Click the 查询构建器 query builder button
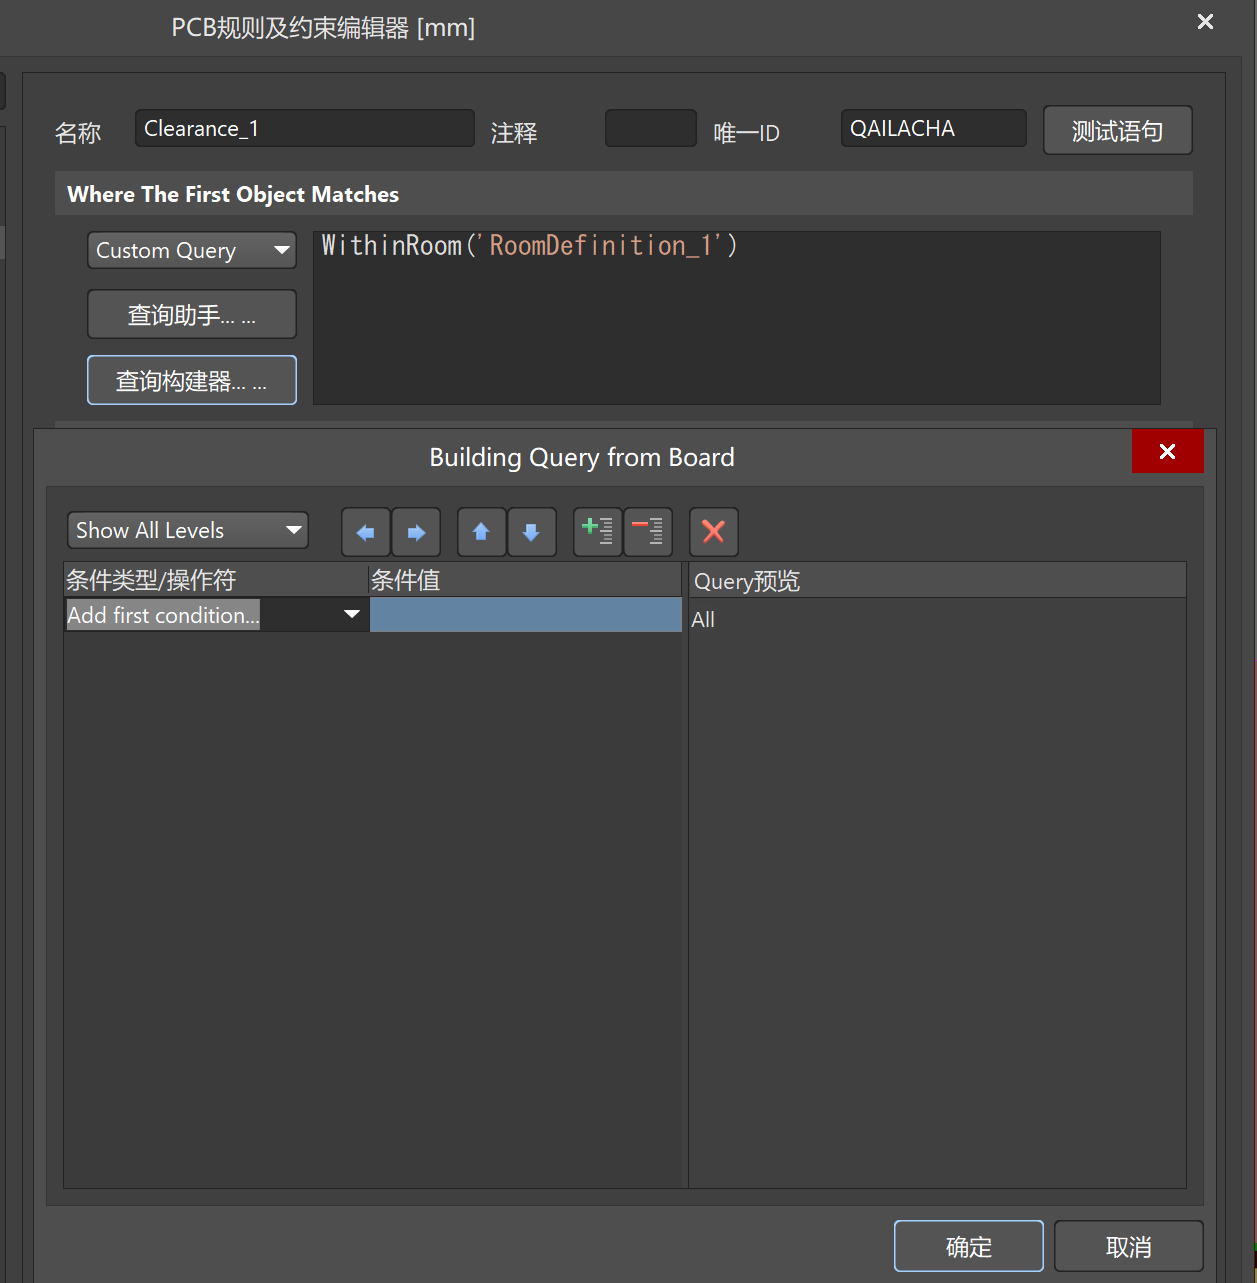This screenshot has height=1283, width=1257. [192, 381]
